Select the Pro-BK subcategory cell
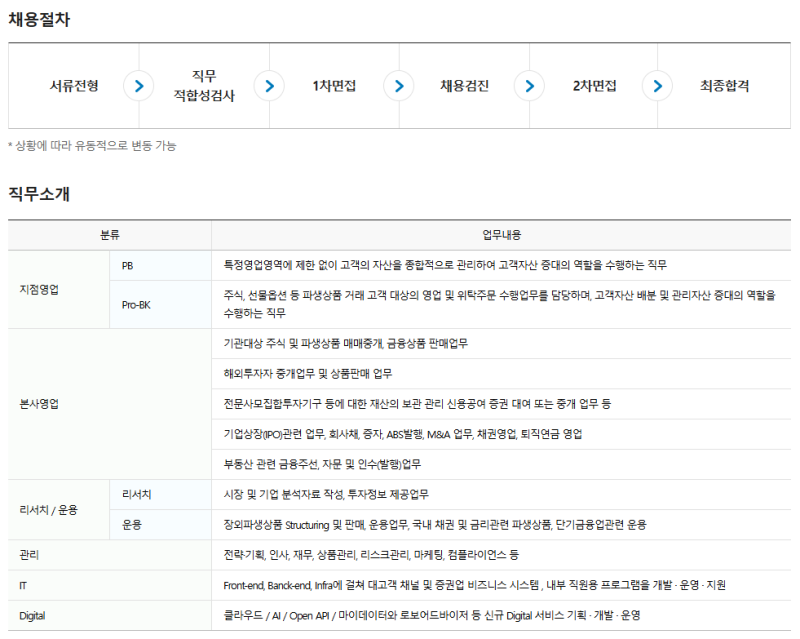 (x=136, y=303)
